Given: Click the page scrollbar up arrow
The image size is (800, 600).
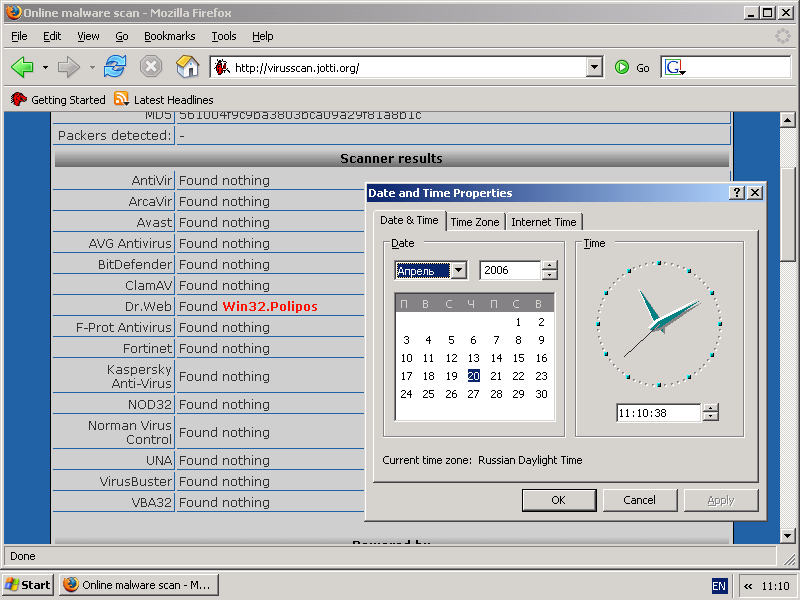Looking at the screenshot, I should (x=787, y=120).
